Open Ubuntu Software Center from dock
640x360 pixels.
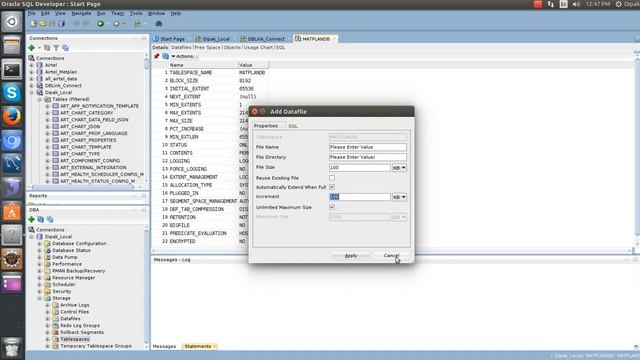click(11, 212)
